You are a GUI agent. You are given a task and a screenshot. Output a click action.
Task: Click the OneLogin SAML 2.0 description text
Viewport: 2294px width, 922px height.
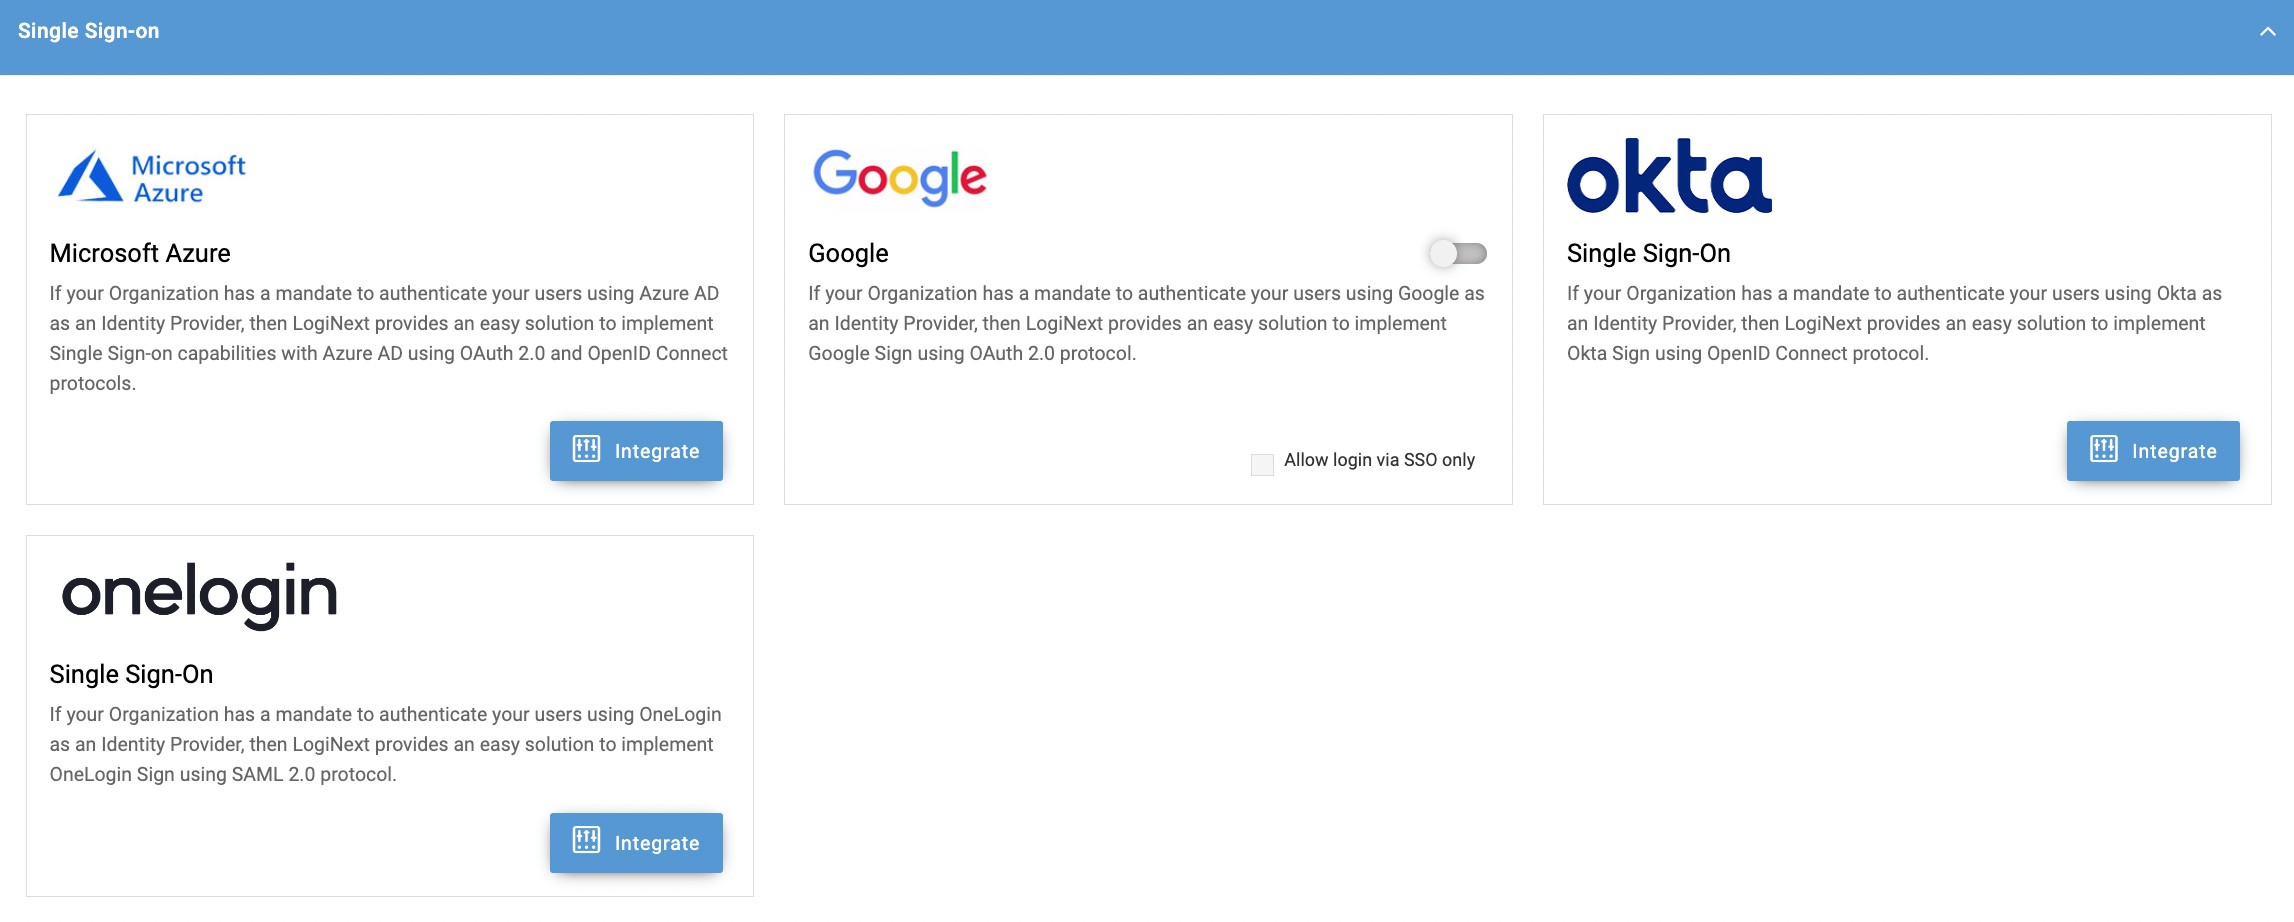(x=385, y=744)
